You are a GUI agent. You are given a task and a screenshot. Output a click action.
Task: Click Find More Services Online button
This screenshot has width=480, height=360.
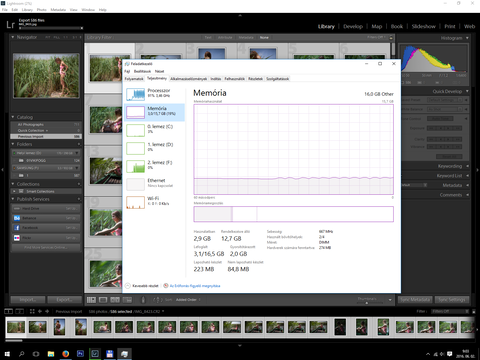(x=46, y=248)
